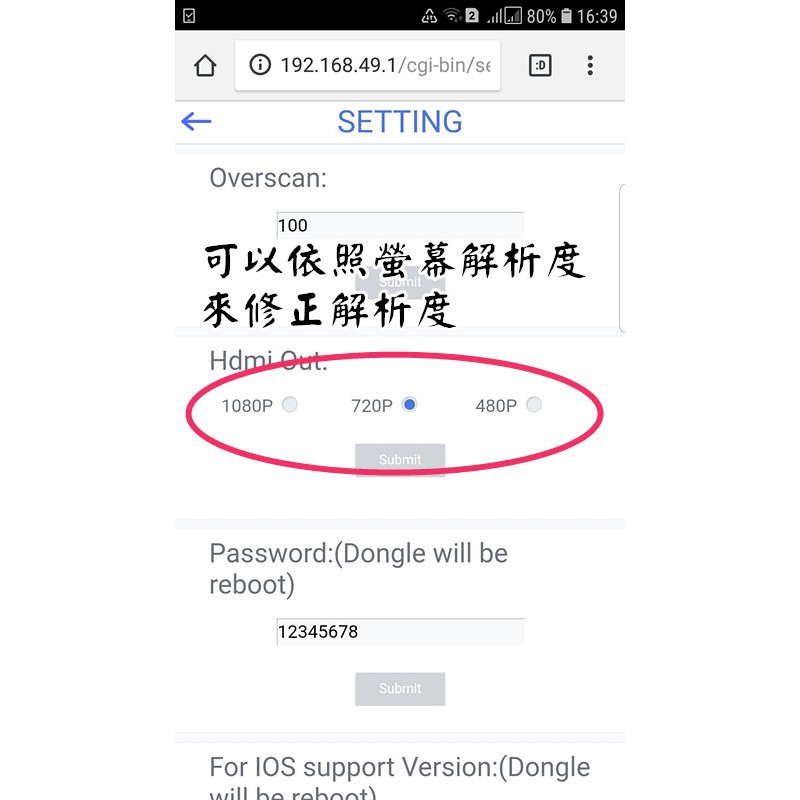Screen dimensions: 800x800
Task: Submit the Password setting
Action: pos(400,689)
